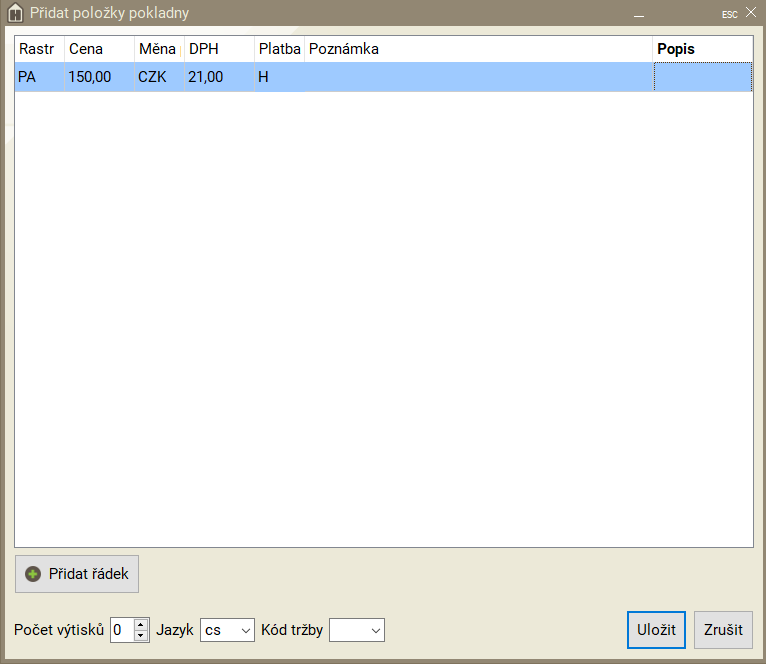The image size is (766, 664).
Task: Click the application icon in title bar
Action: pos(15,13)
